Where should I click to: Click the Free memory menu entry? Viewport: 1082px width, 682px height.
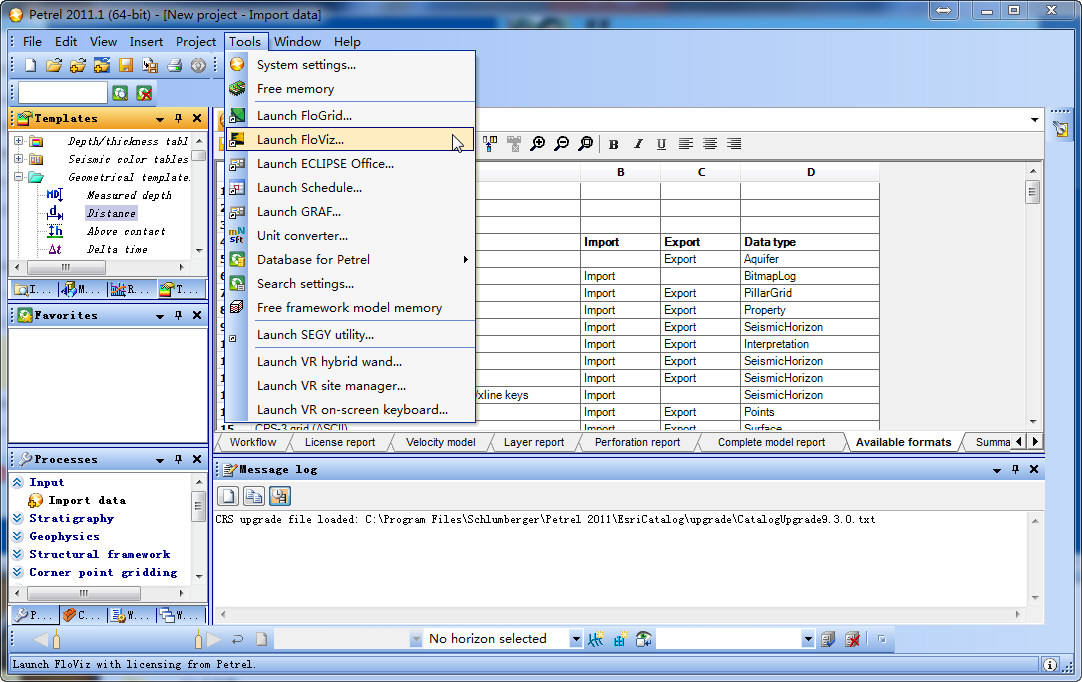click(351, 89)
